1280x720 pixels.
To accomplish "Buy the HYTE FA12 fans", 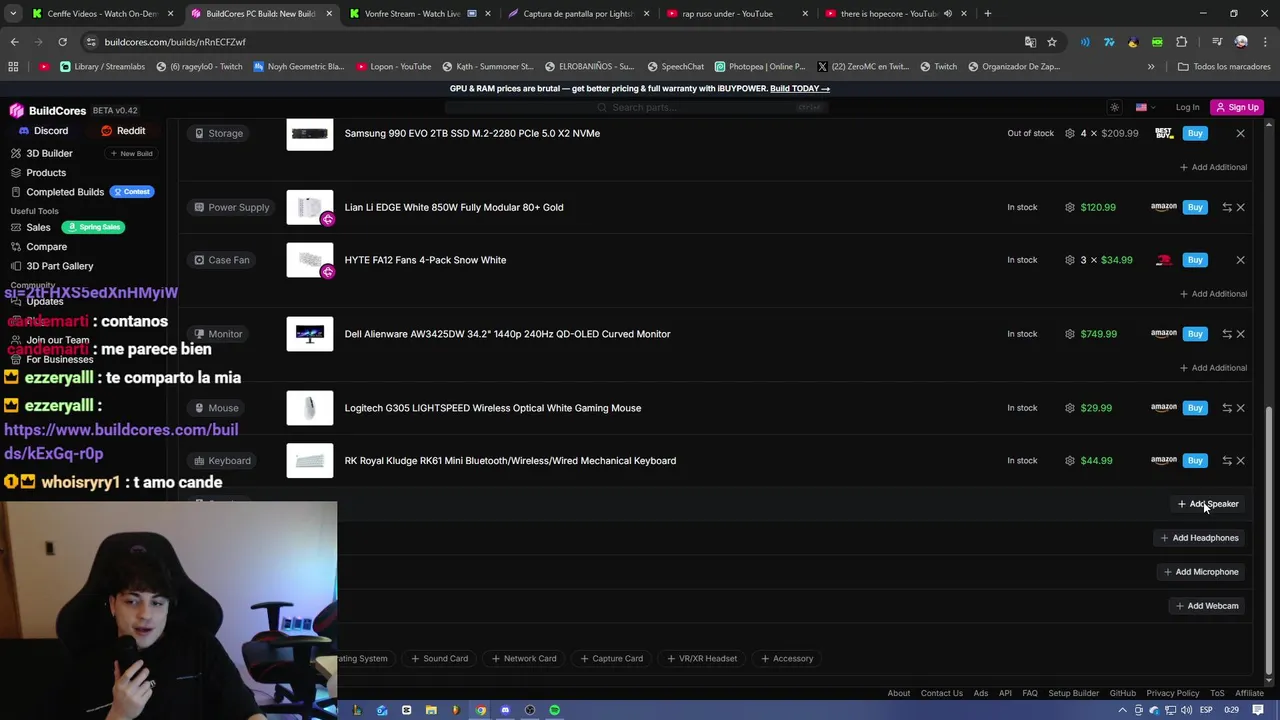I will 1195,260.
